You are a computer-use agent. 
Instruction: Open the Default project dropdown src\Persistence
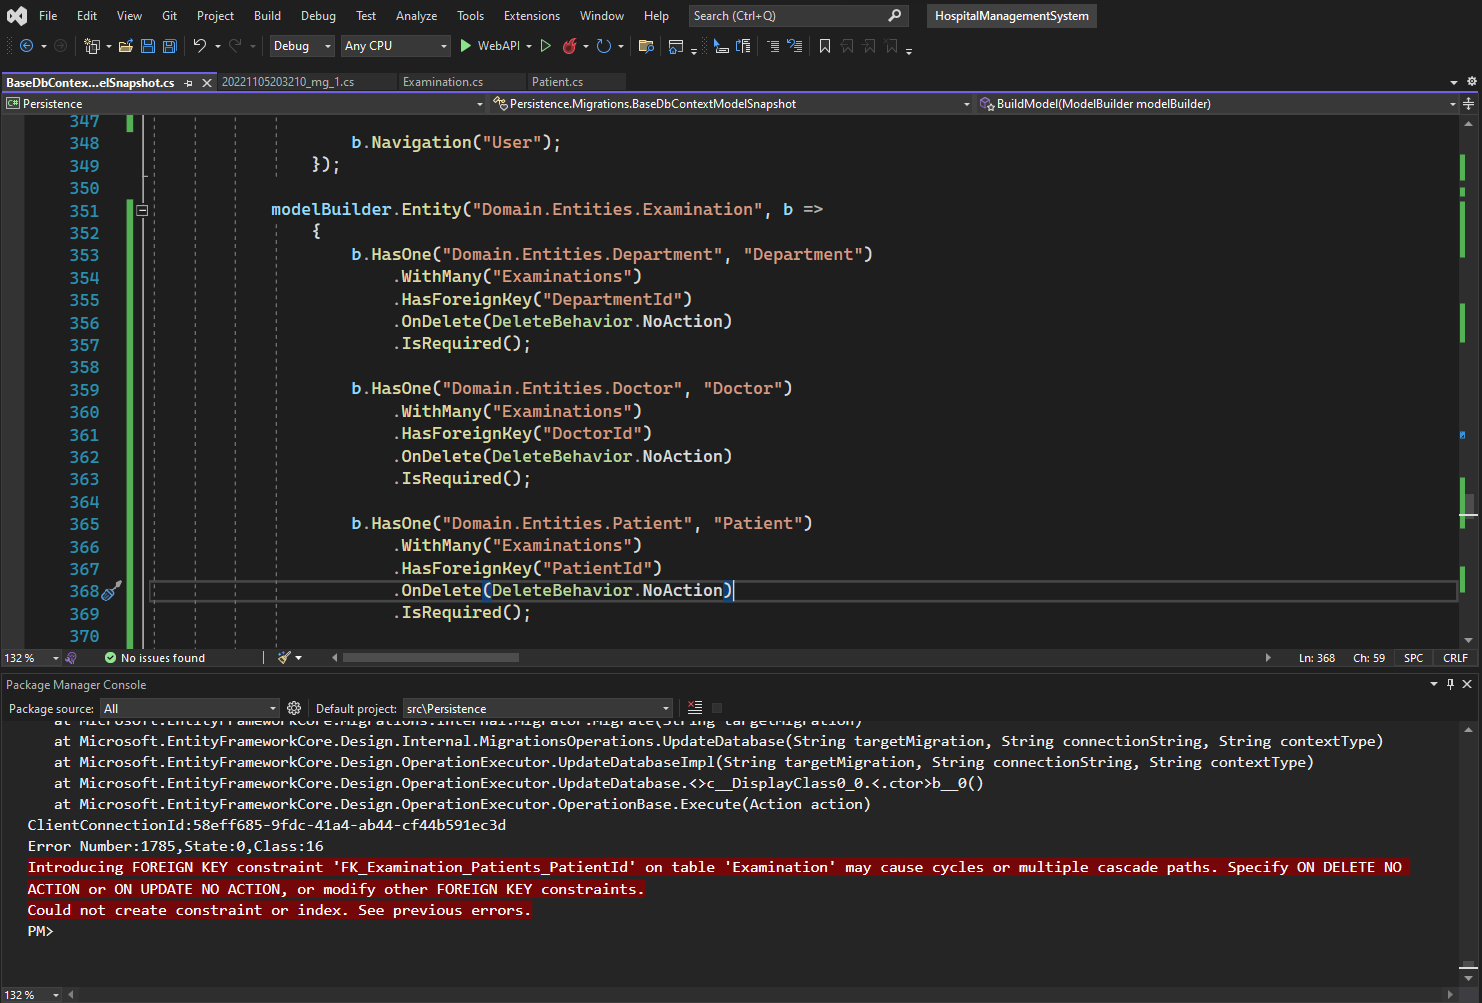coord(537,708)
